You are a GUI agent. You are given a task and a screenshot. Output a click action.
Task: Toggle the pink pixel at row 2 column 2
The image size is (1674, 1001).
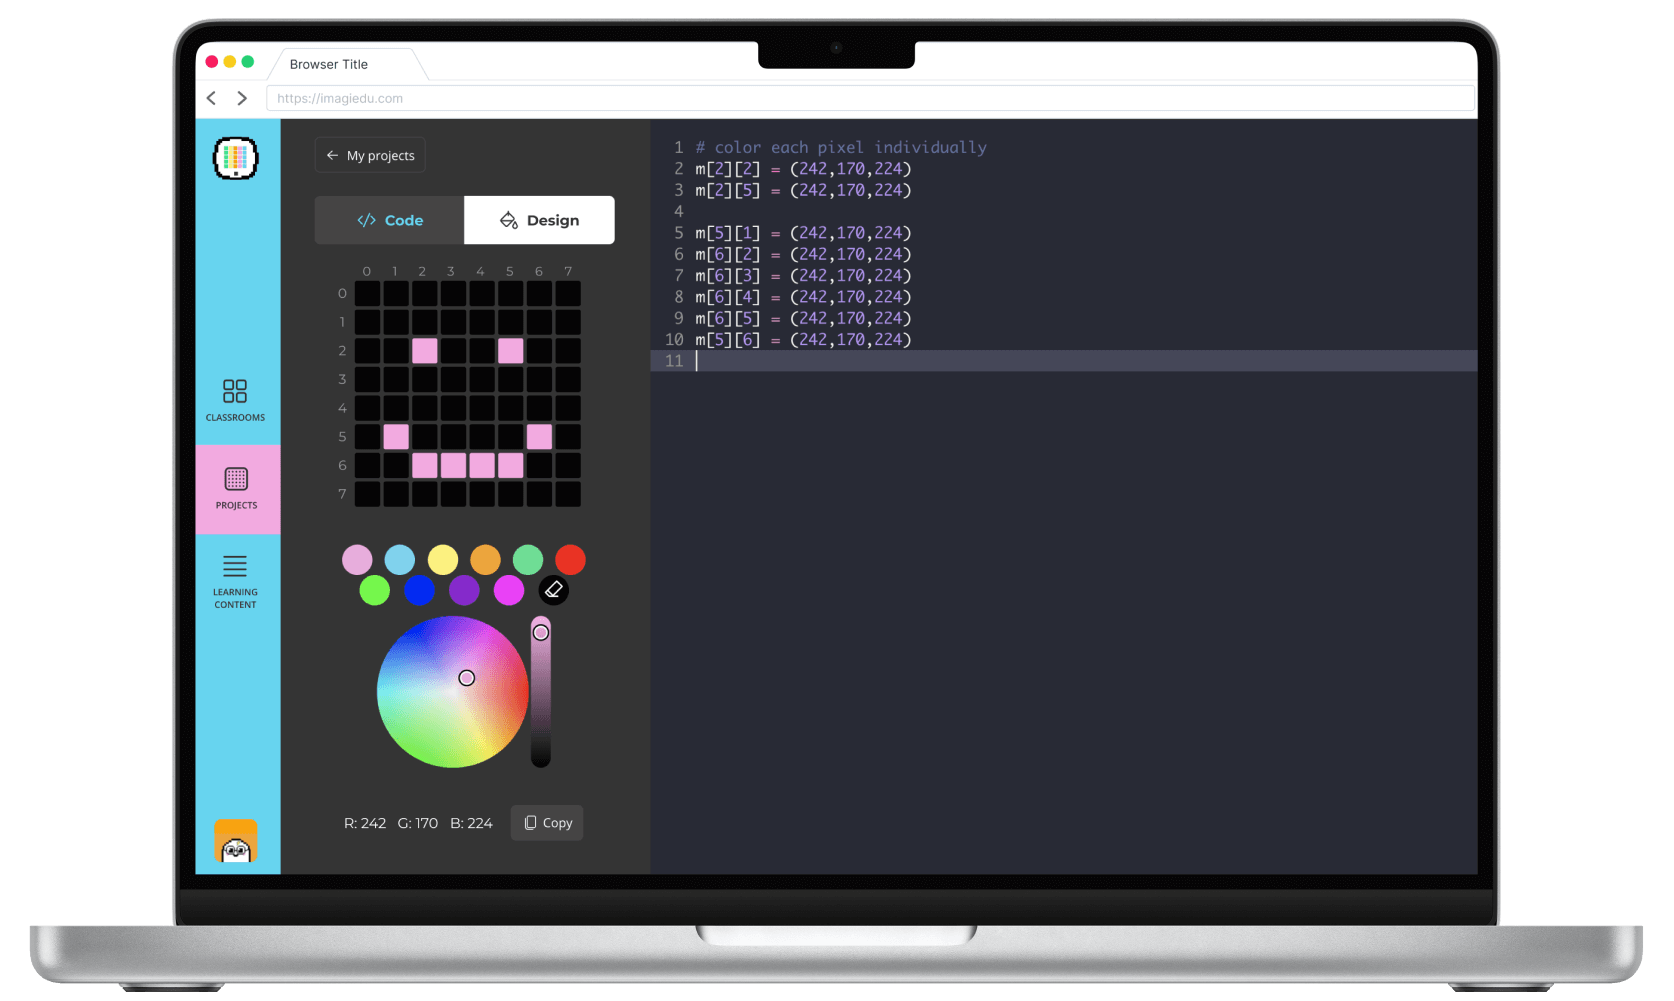coord(424,350)
